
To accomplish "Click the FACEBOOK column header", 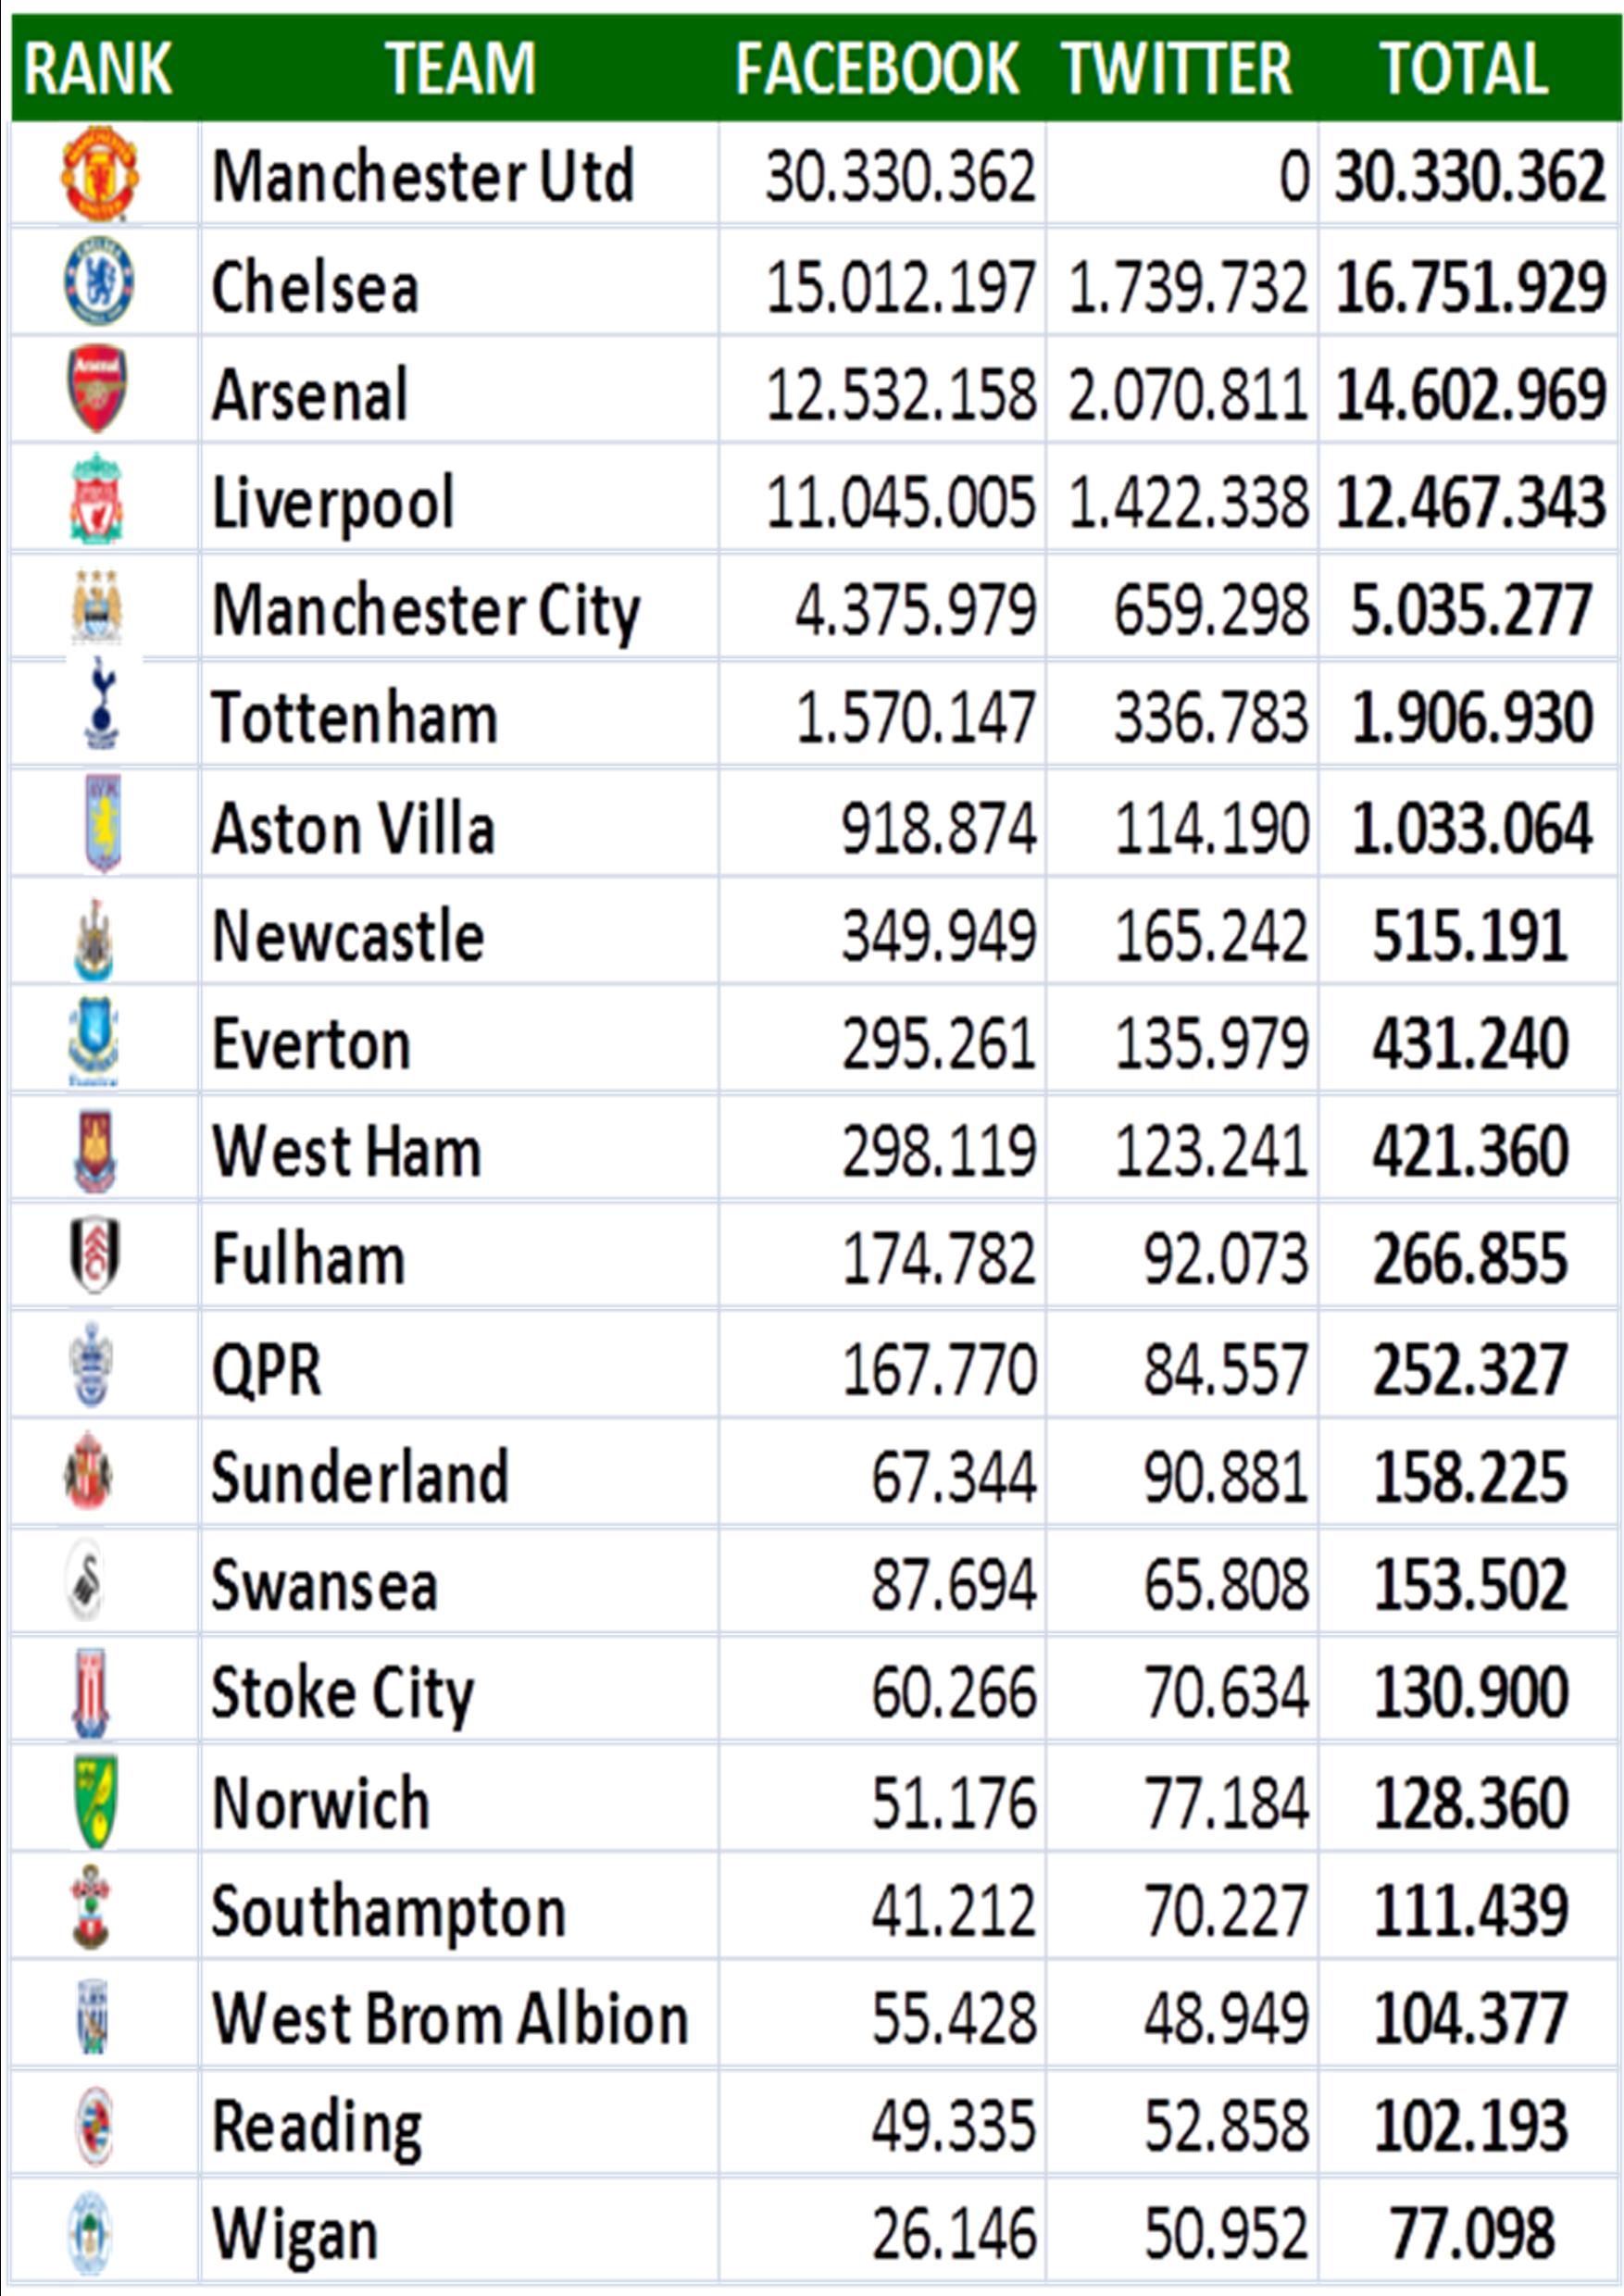I will [x=877, y=69].
